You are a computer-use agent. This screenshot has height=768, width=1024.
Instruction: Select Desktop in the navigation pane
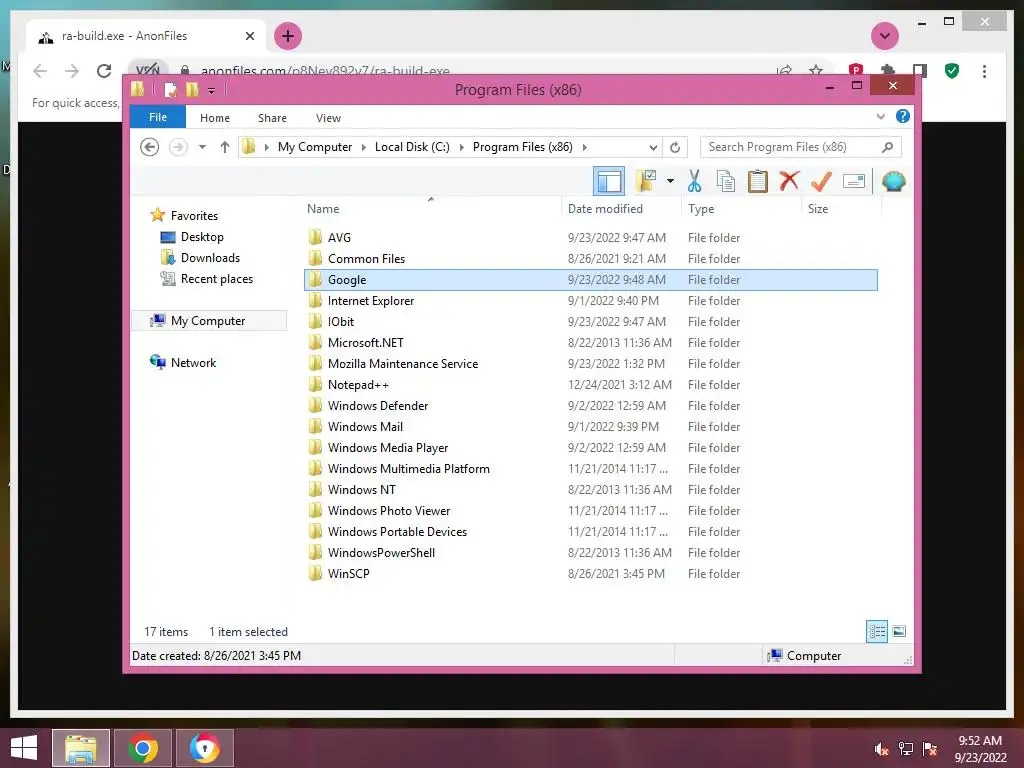click(202, 237)
